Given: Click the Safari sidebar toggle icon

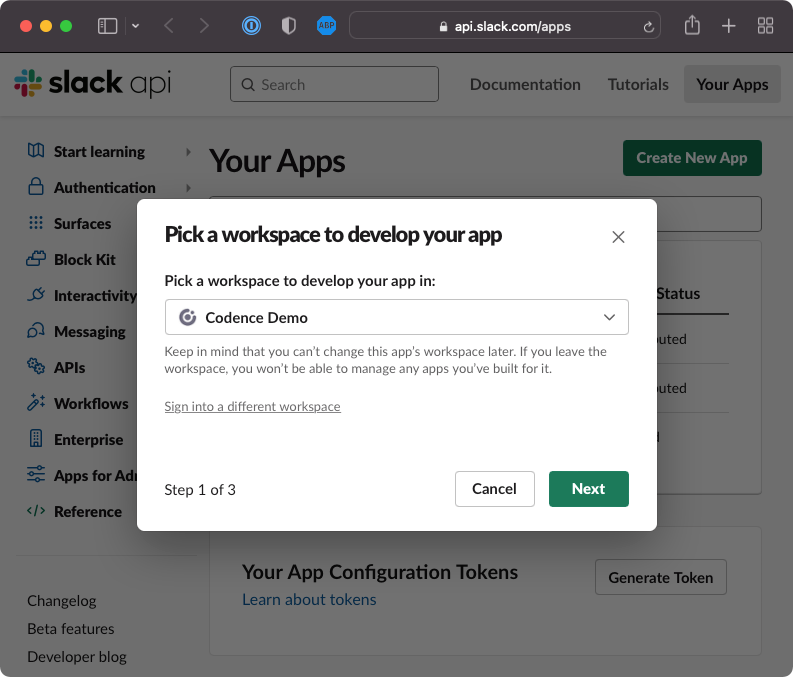Looking at the screenshot, I should (x=107, y=26).
